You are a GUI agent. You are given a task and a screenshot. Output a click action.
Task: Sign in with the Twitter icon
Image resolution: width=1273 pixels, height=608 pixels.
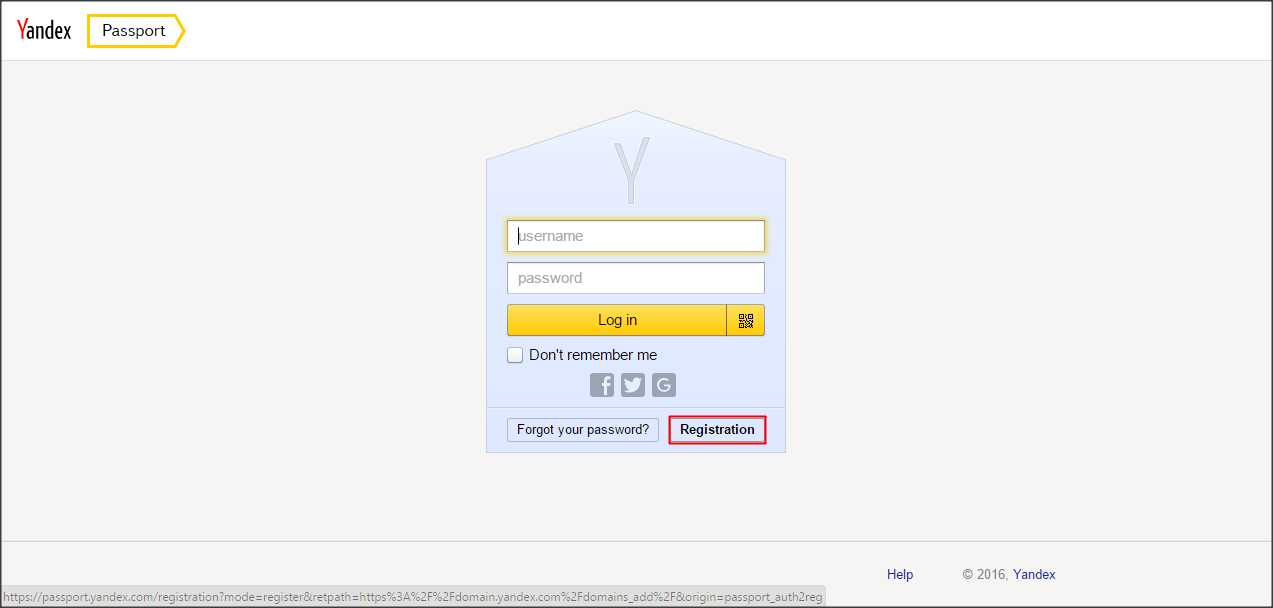[x=633, y=385]
